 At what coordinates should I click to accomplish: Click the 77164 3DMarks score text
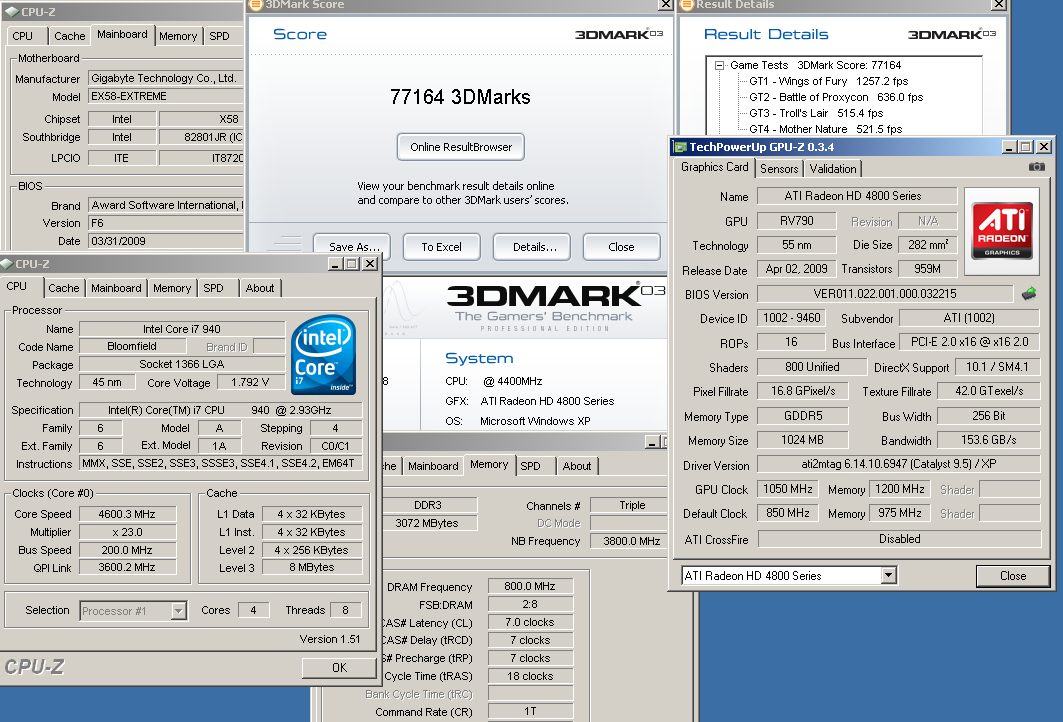click(x=460, y=97)
